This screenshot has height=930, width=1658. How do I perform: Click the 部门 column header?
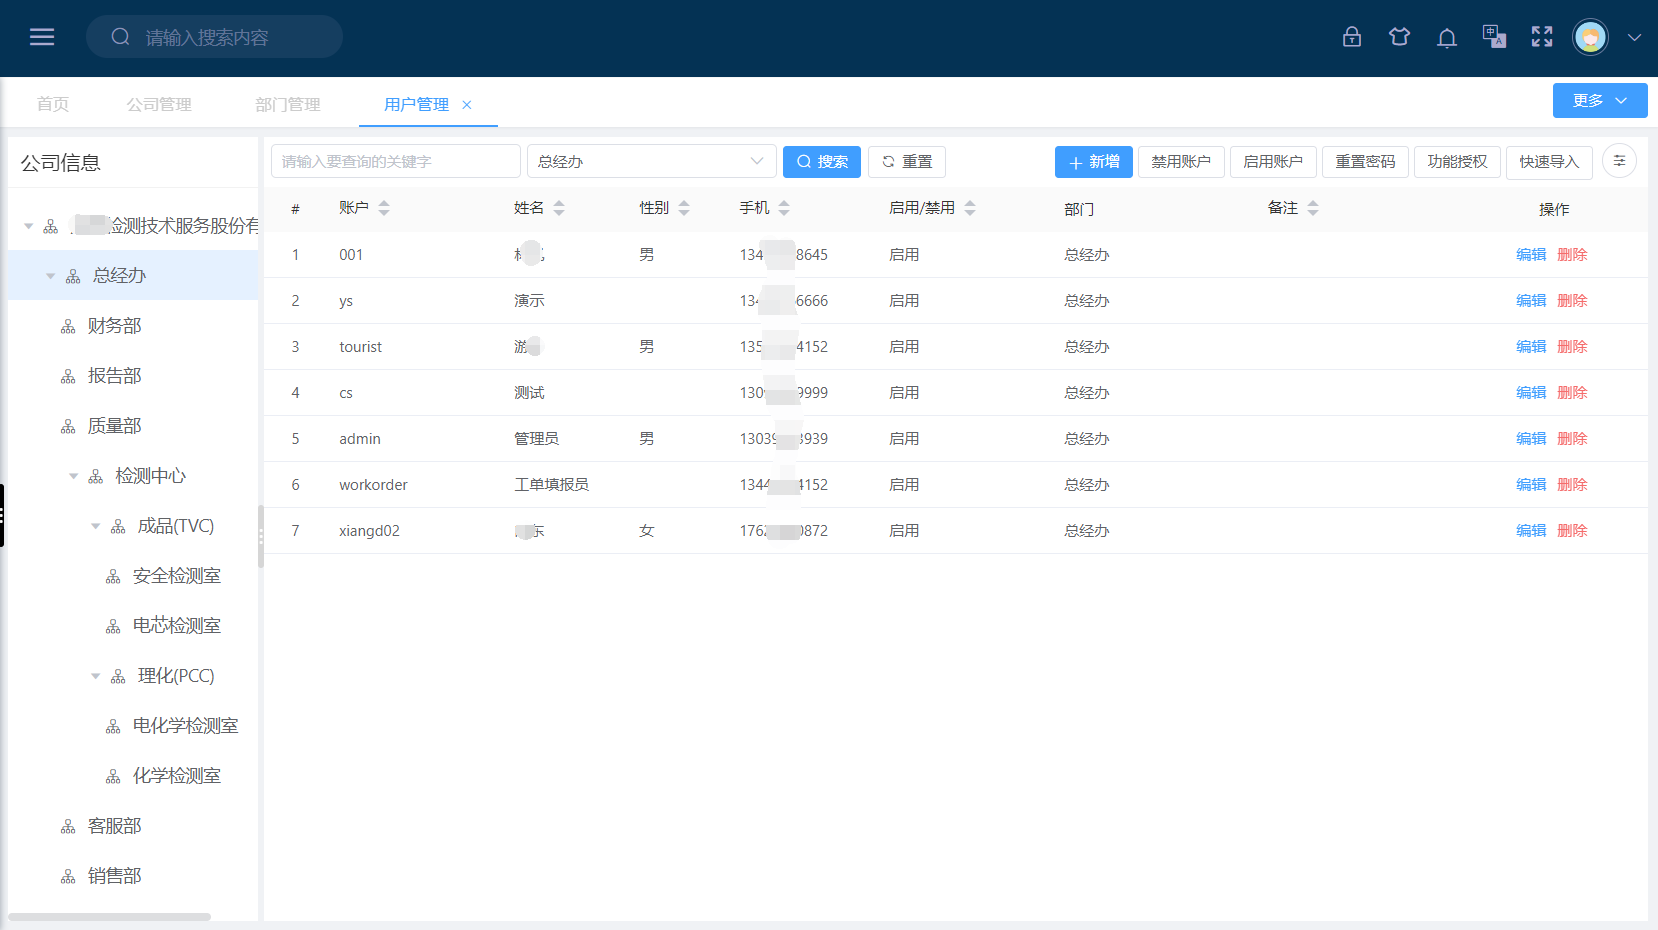pyautogui.click(x=1079, y=209)
